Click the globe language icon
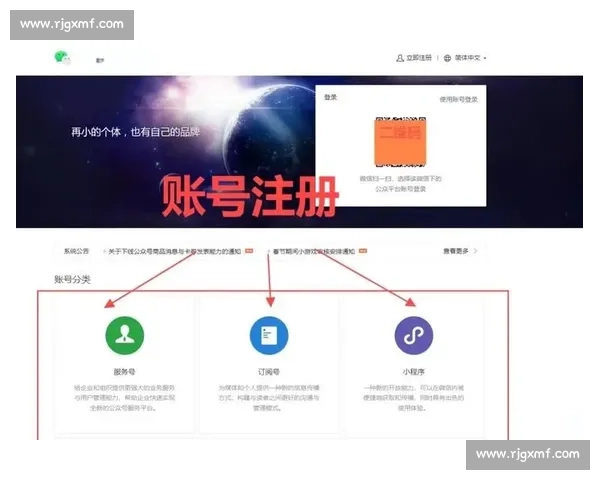This screenshot has height=480, width=600. pyautogui.click(x=447, y=58)
